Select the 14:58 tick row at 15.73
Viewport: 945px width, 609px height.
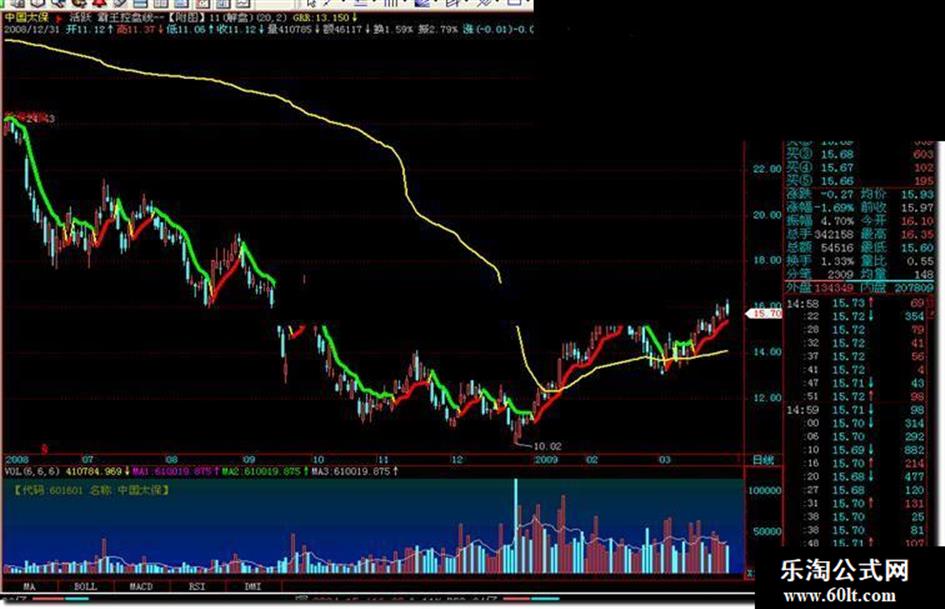(x=856, y=303)
